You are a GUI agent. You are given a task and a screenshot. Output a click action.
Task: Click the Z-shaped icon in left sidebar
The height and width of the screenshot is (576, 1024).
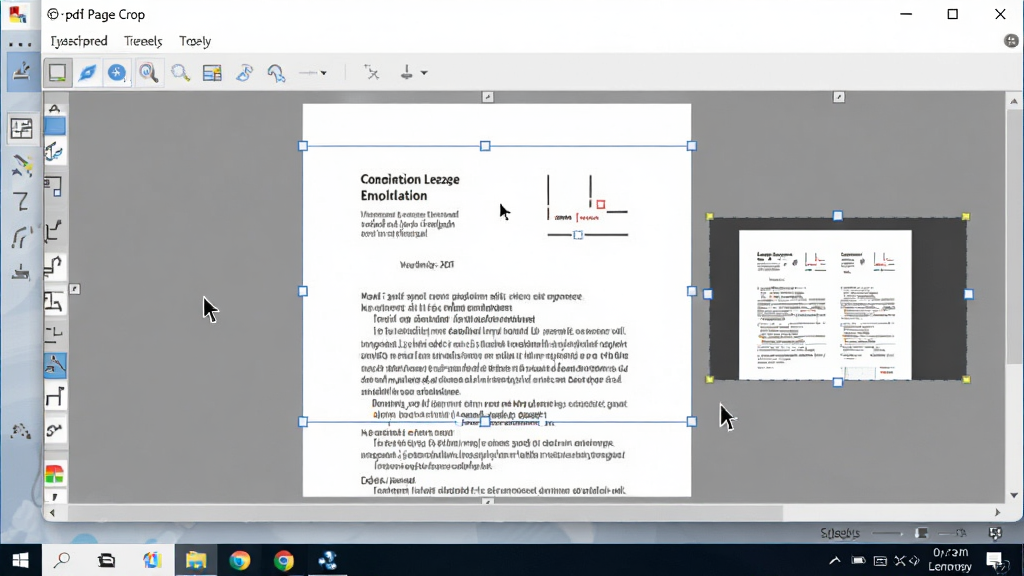[22, 201]
